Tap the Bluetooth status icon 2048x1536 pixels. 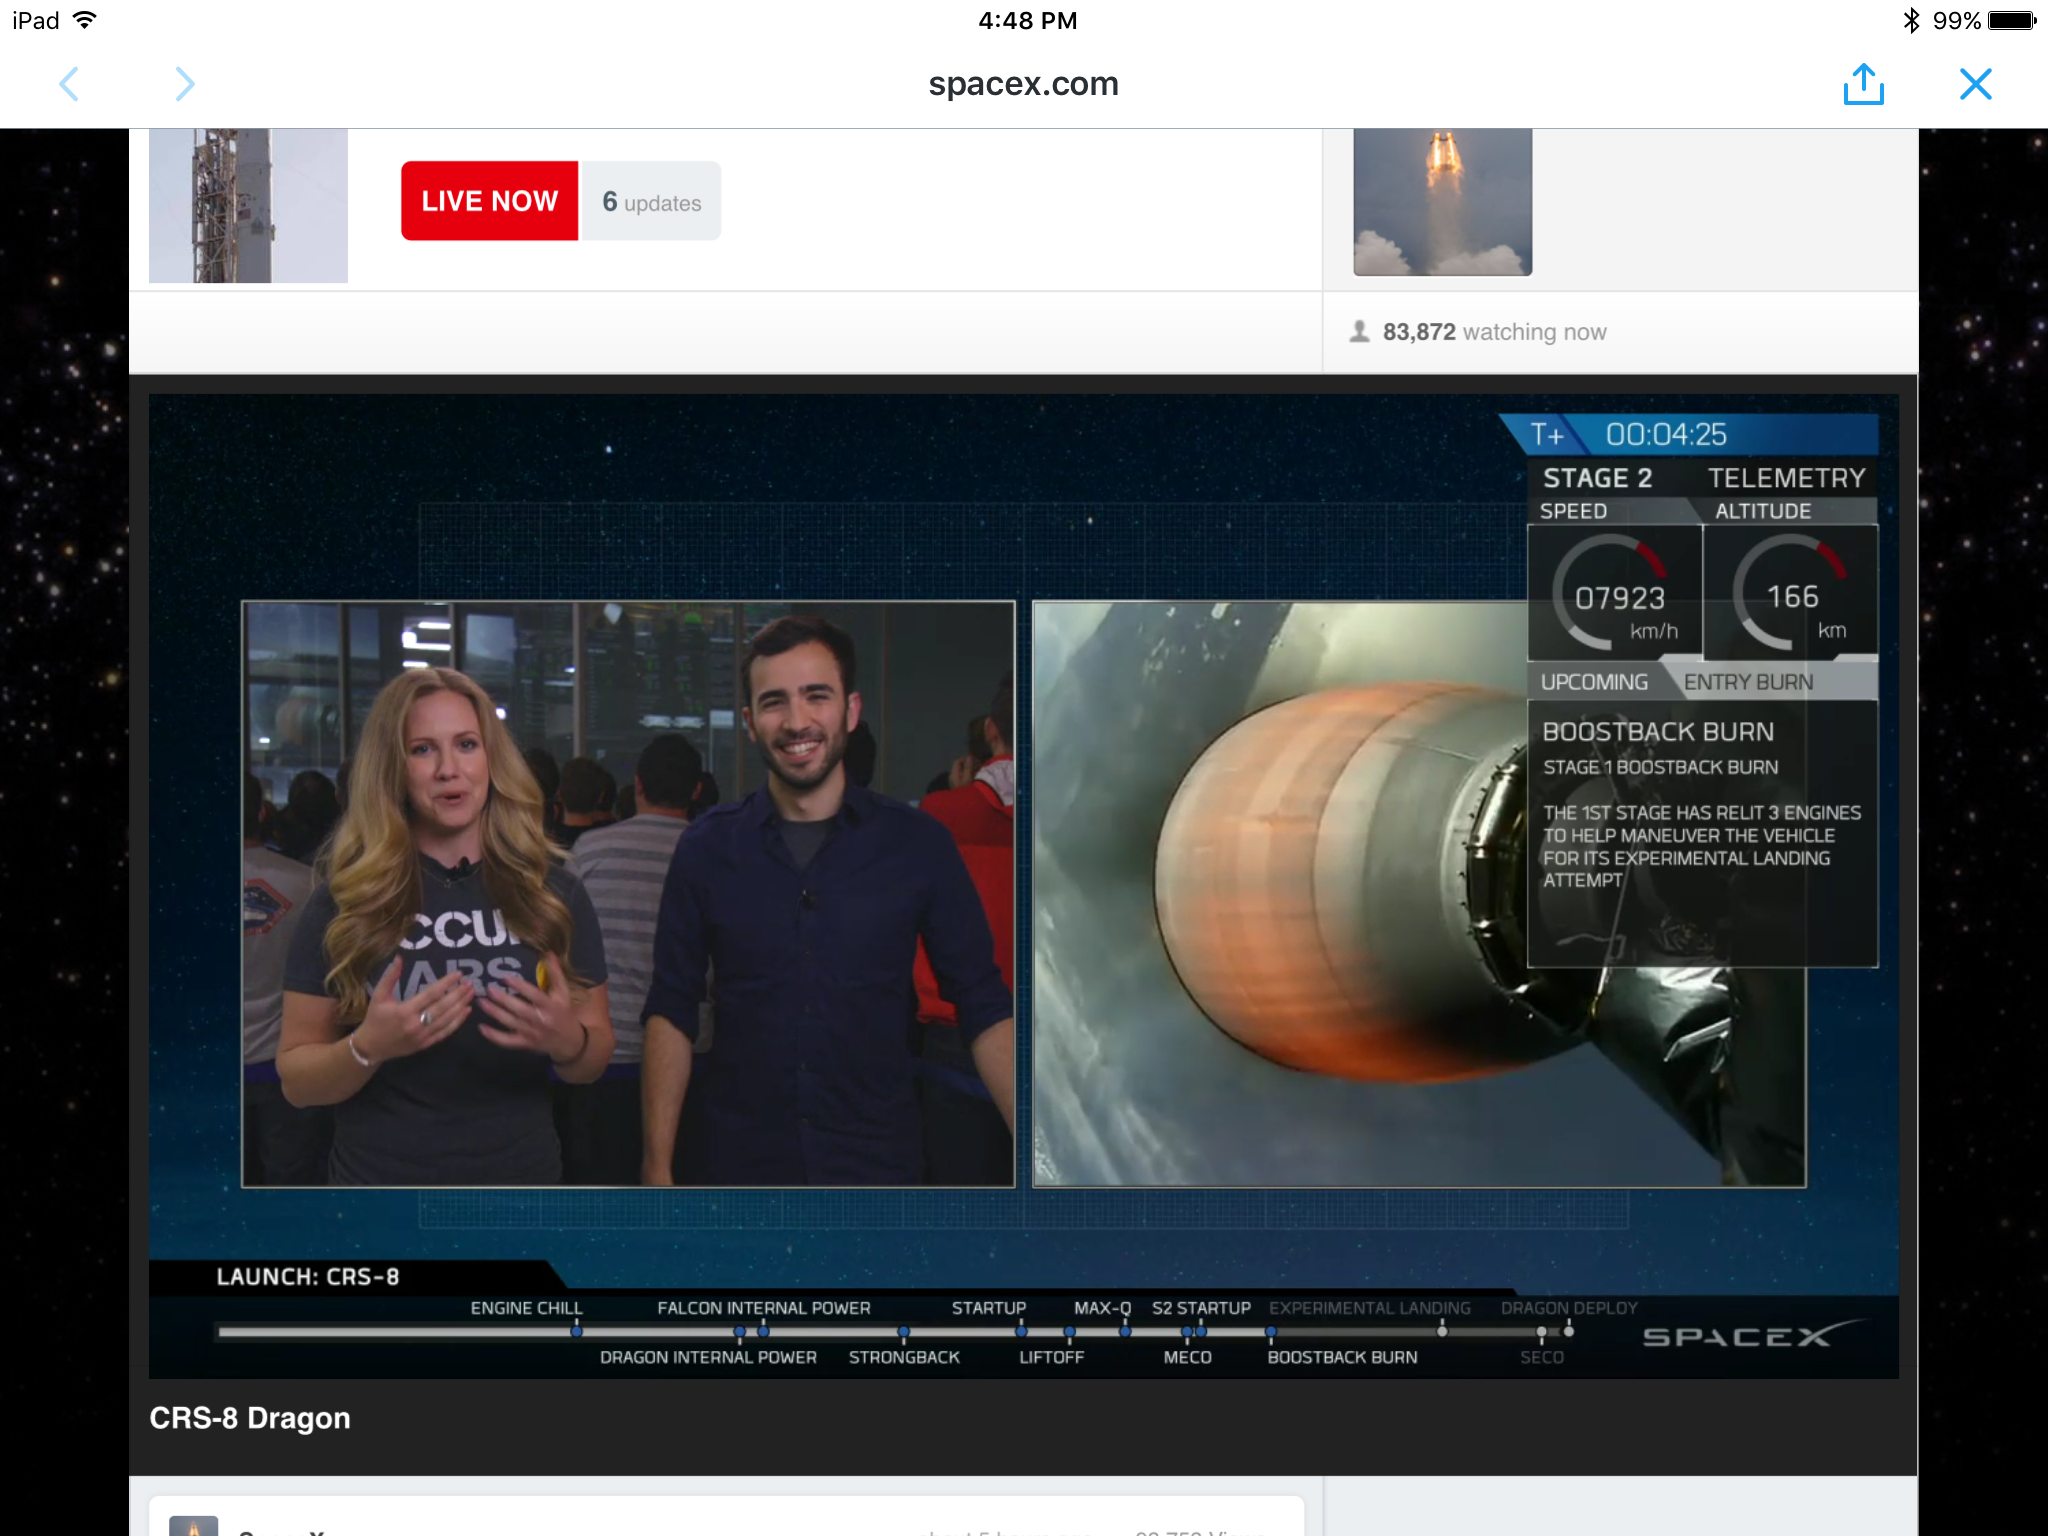(x=1911, y=20)
